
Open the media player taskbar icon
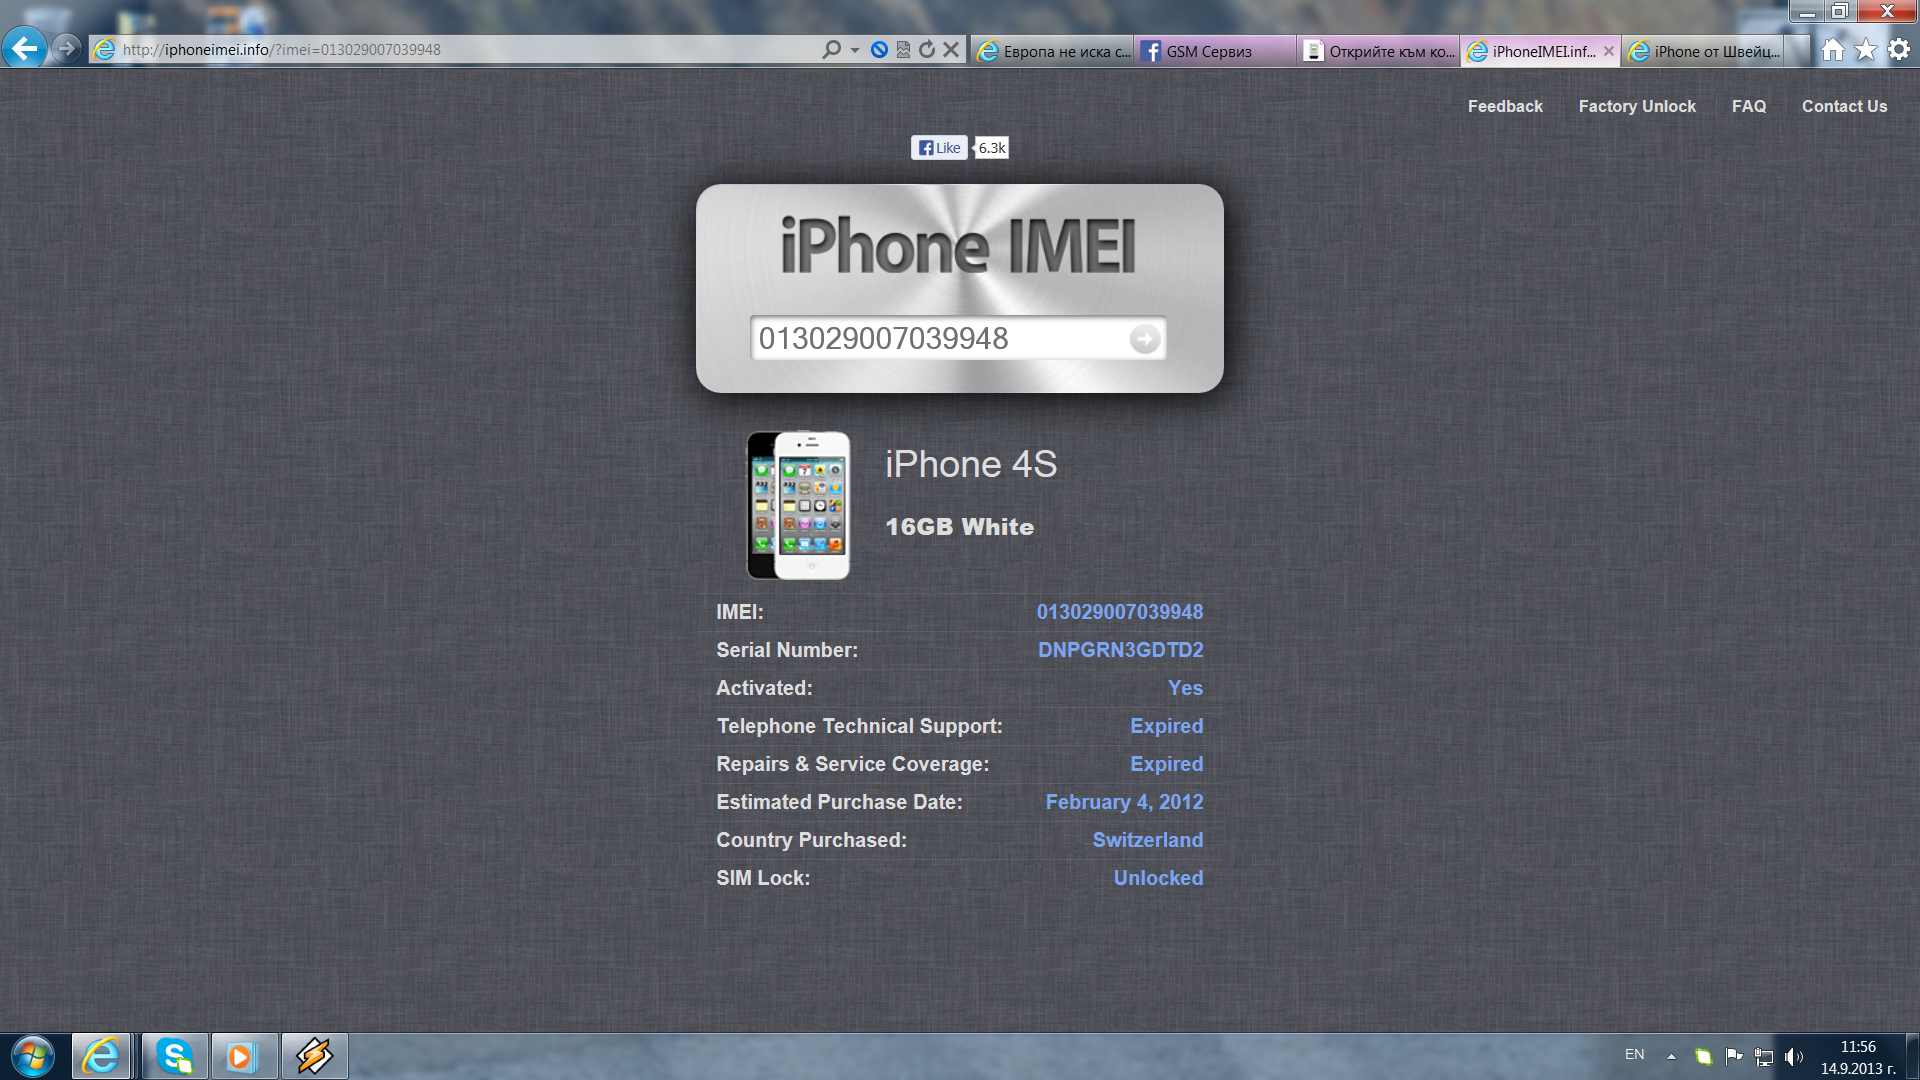point(244,1056)
